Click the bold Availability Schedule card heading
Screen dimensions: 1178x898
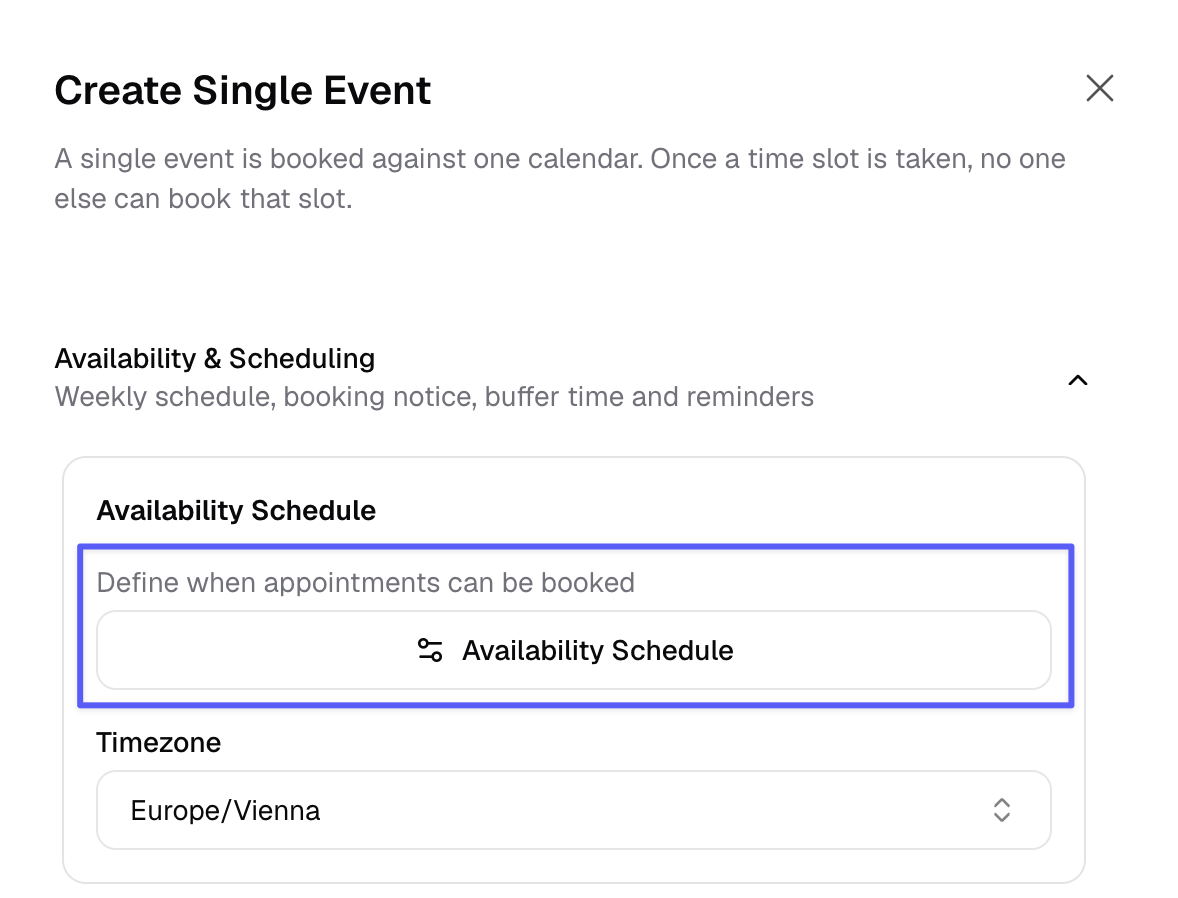pos(236,510)
